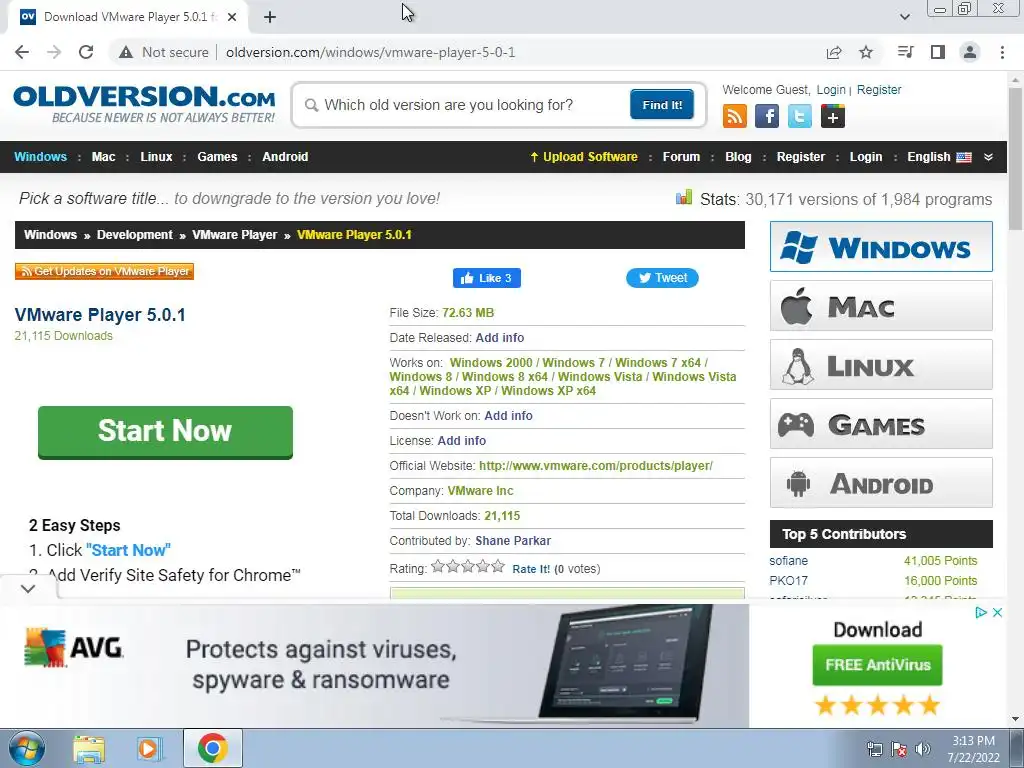Viewport: 1024px width, 768px height.
Task: Open the Games nav menu item
Action: click(x=217, y=157)
